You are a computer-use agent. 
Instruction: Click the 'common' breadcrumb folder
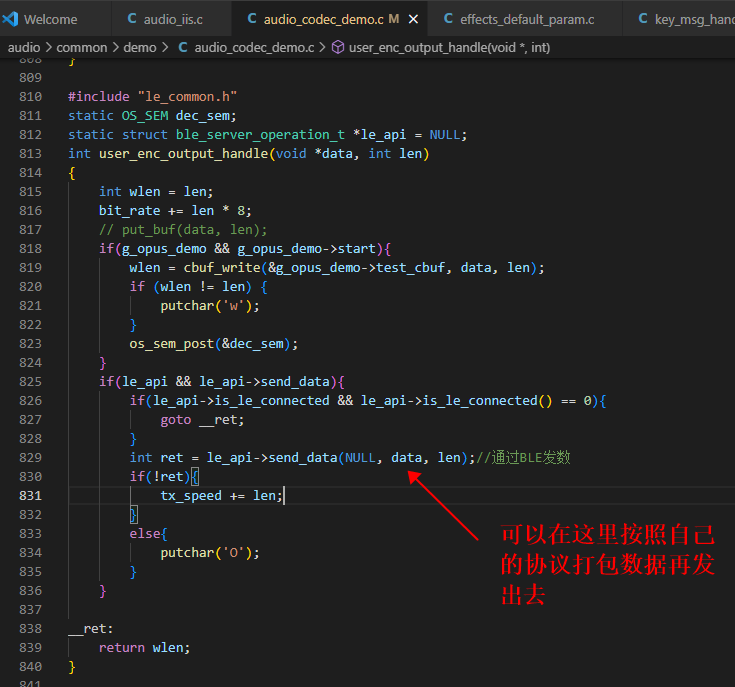[82, 47]
